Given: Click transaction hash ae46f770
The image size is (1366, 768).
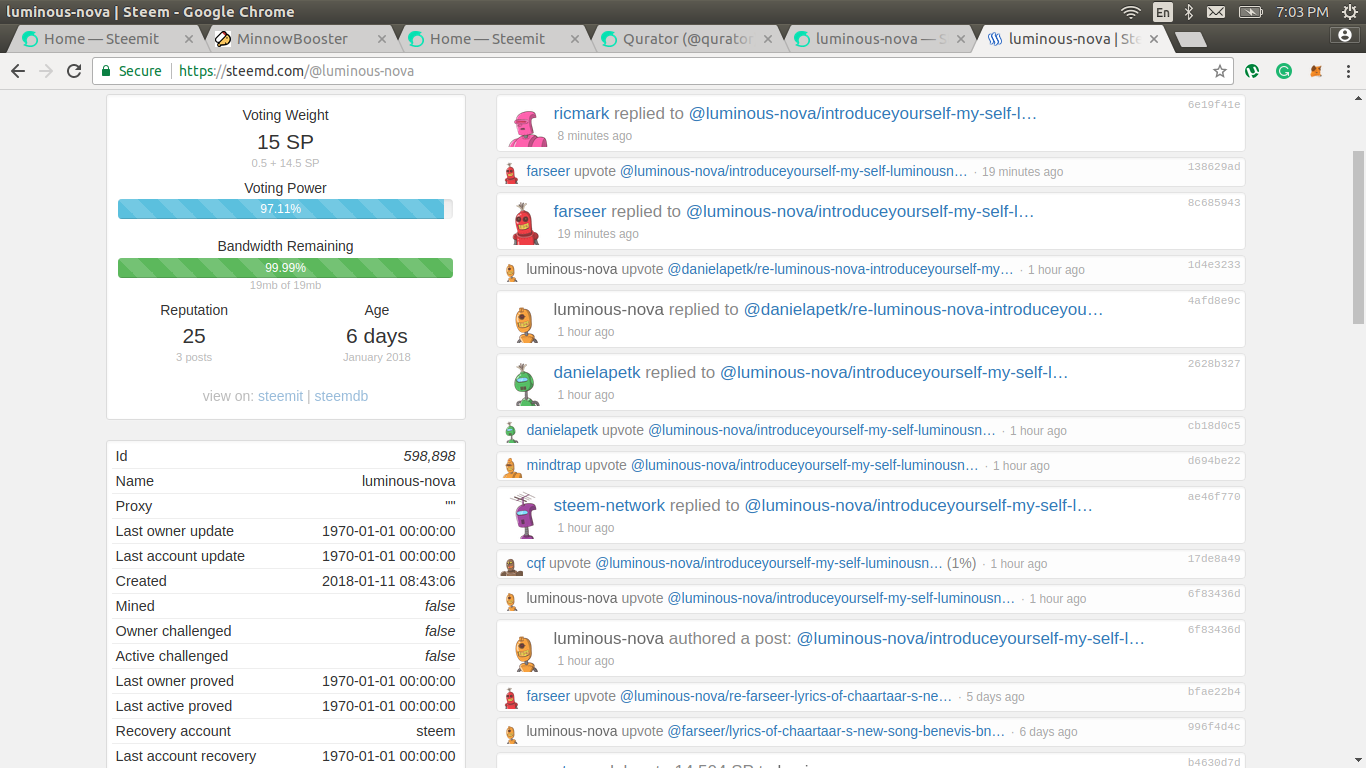Looking at the screenshot, I should 1214,496.
